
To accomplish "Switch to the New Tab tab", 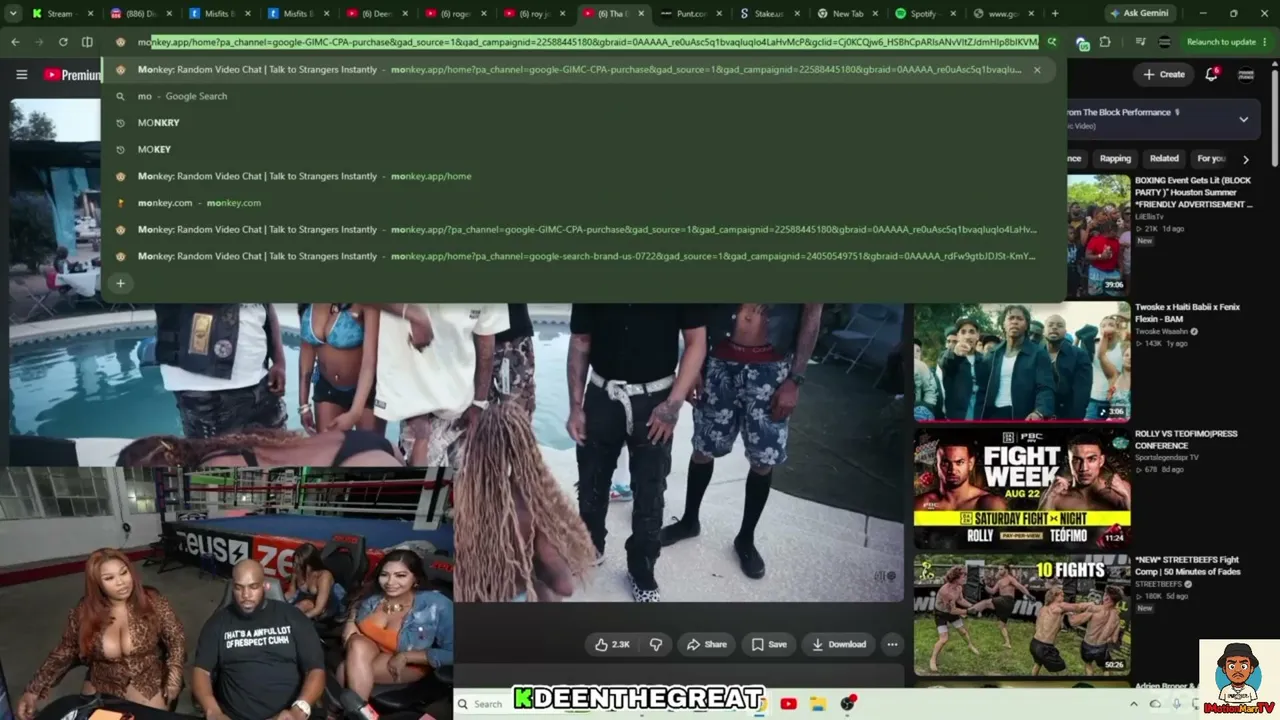I will (848, 14).
